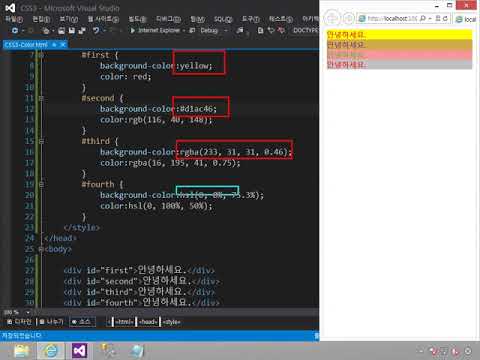Click the pink translucent block in the browser
This screenshot has height=360, width=480.
point(399,55)
